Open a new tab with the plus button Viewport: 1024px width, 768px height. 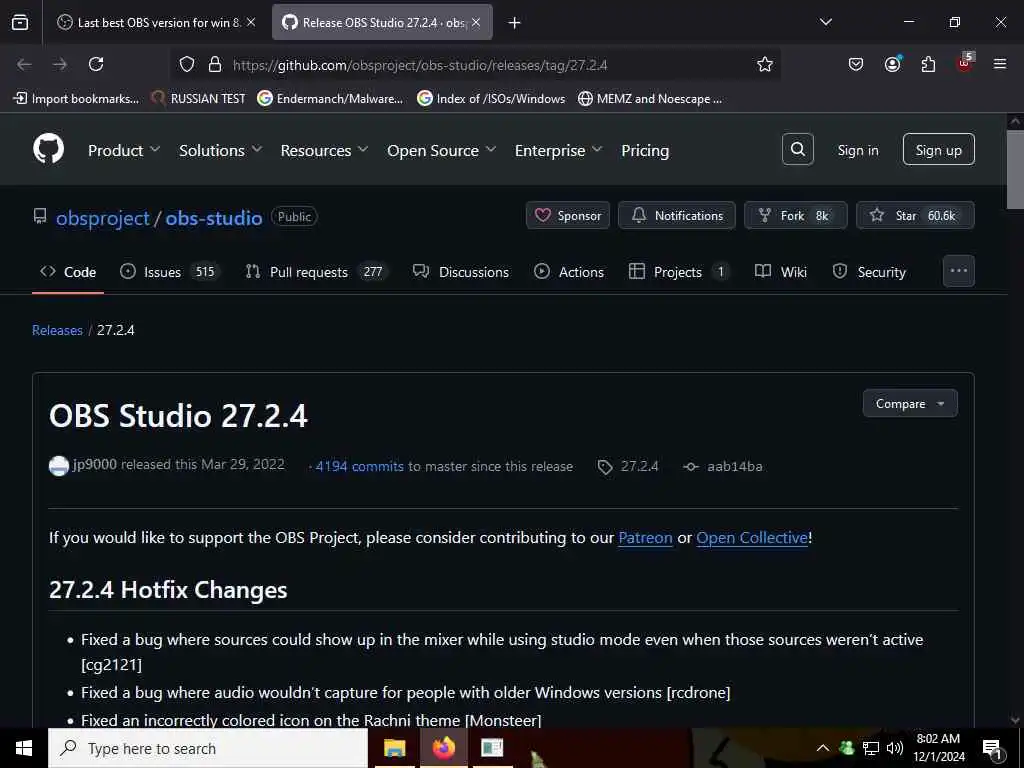pyautogui.click(x=515, y=23)
